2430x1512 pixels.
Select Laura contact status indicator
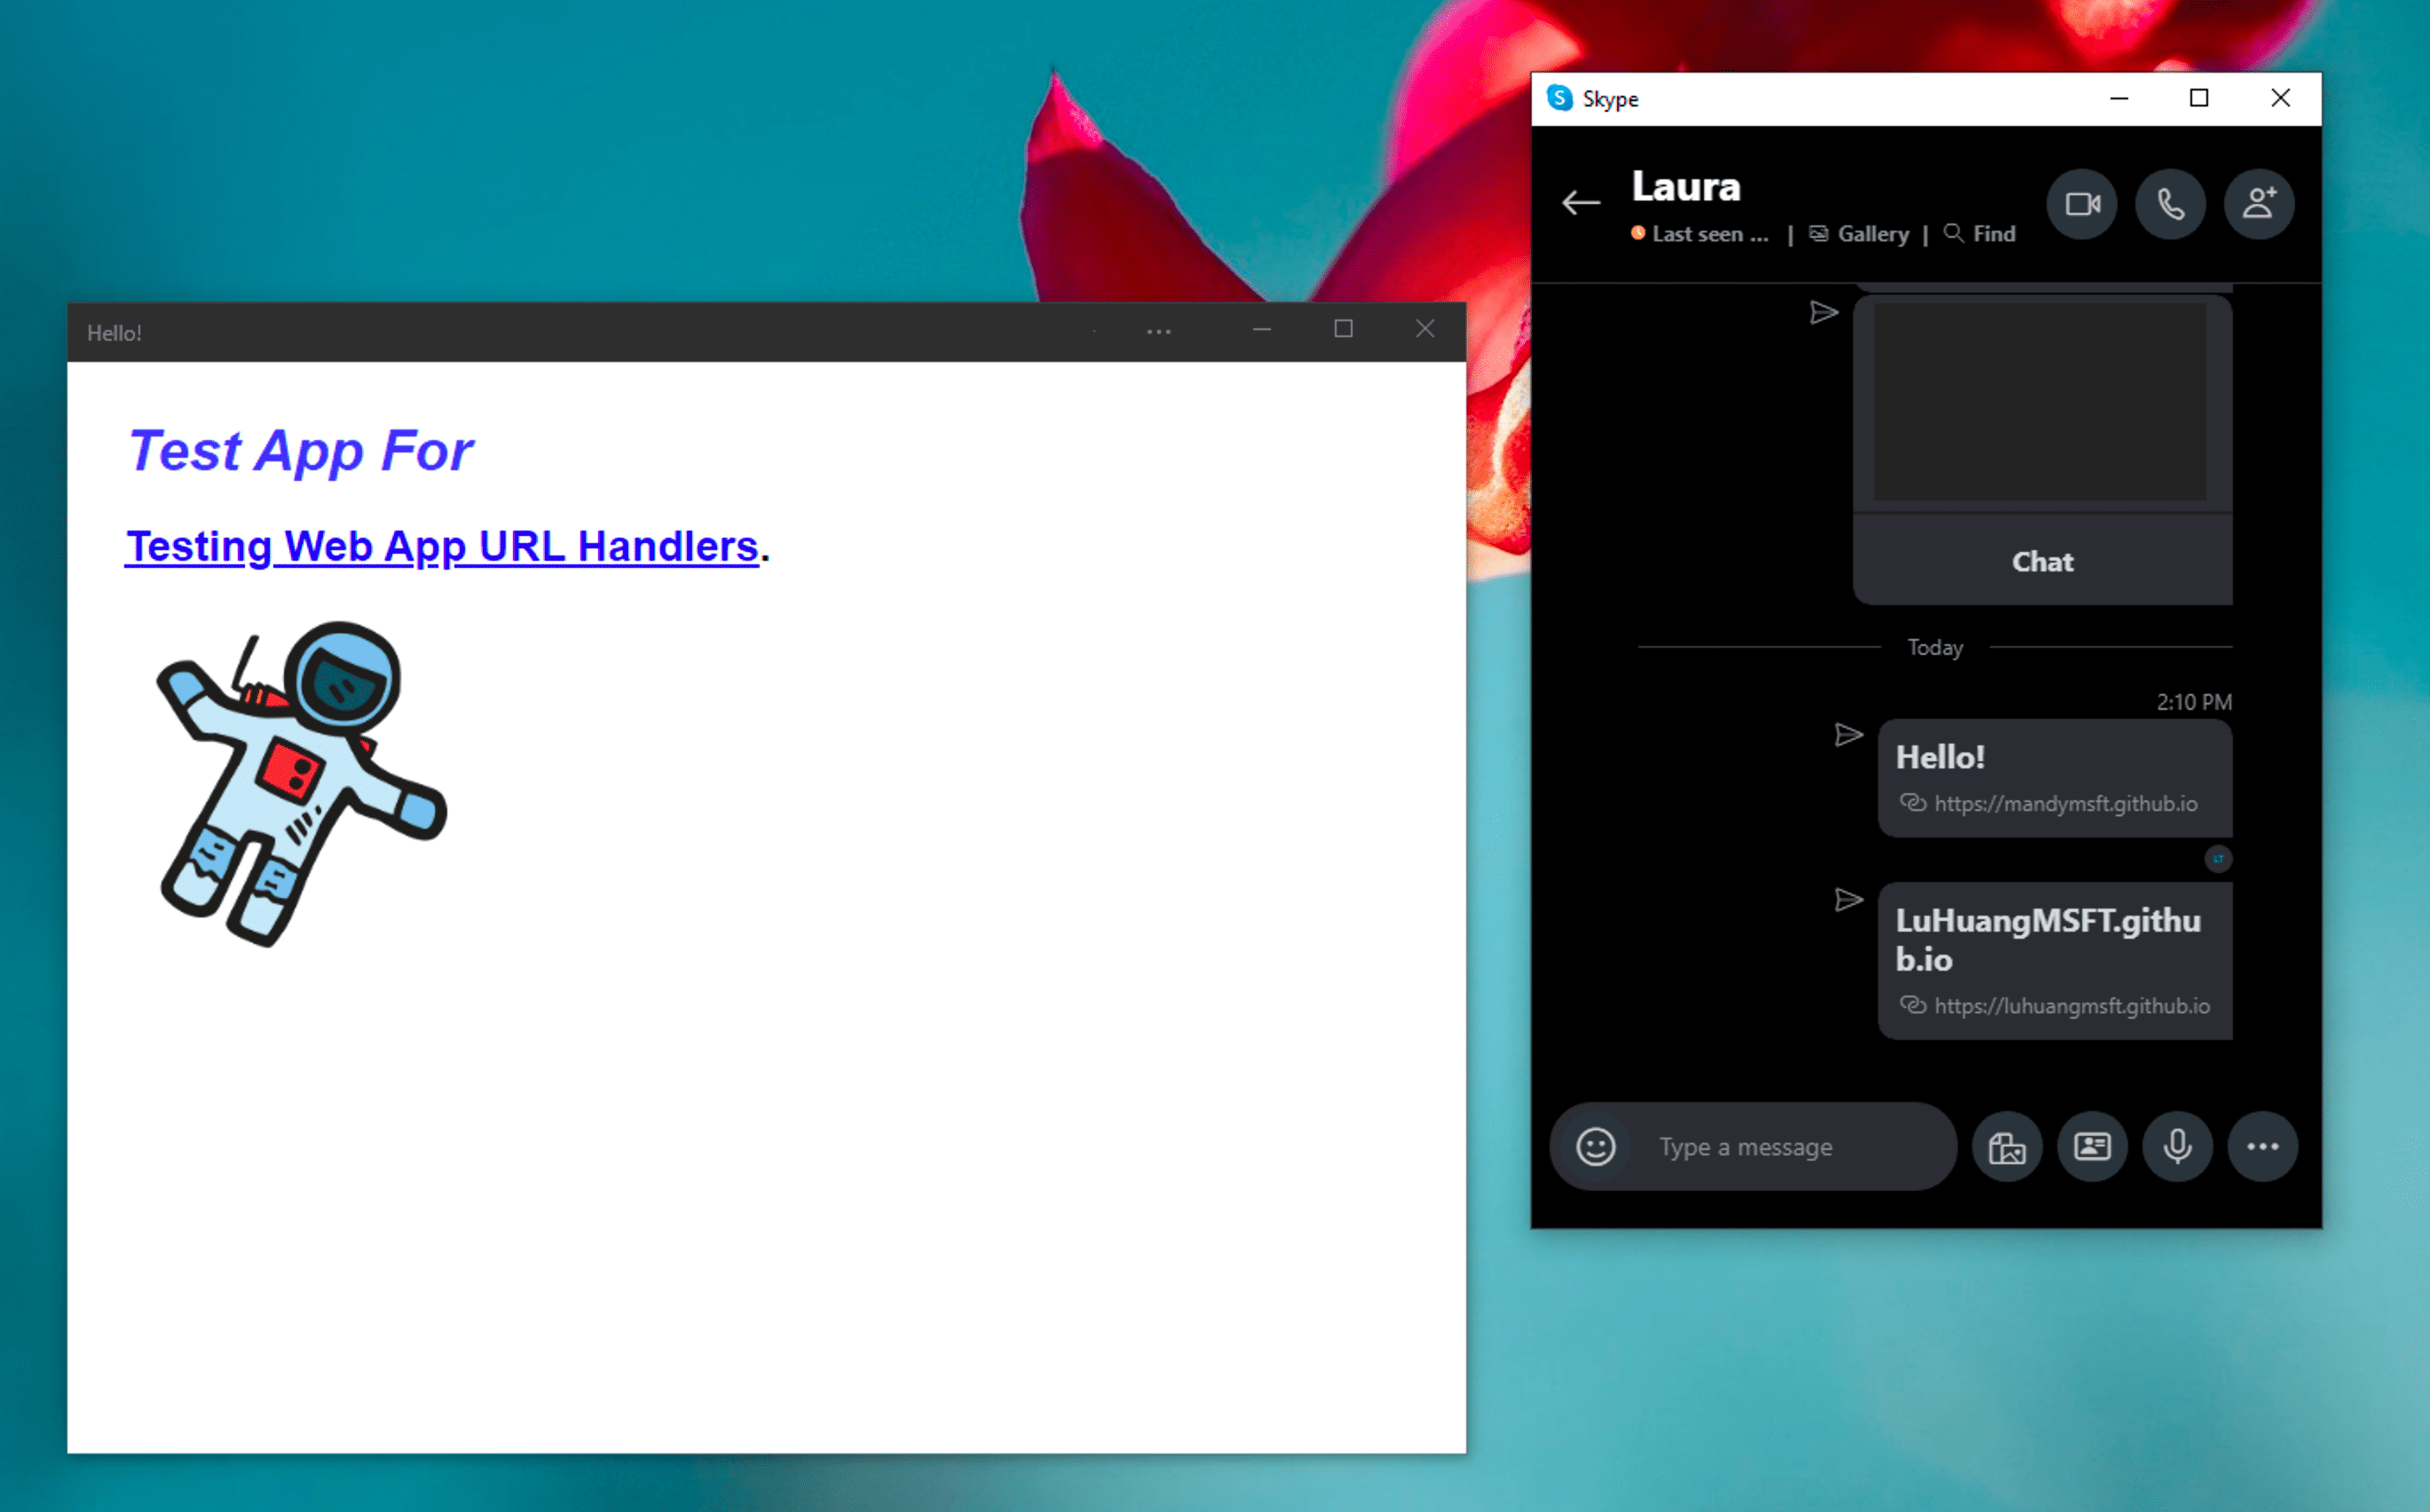[x=1637, y=233]
